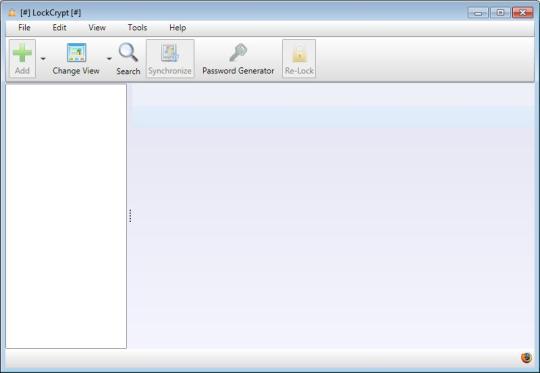The width and height of the screenshot is (540, 373).
Task: Open the Tools menu
Action: 137,28
